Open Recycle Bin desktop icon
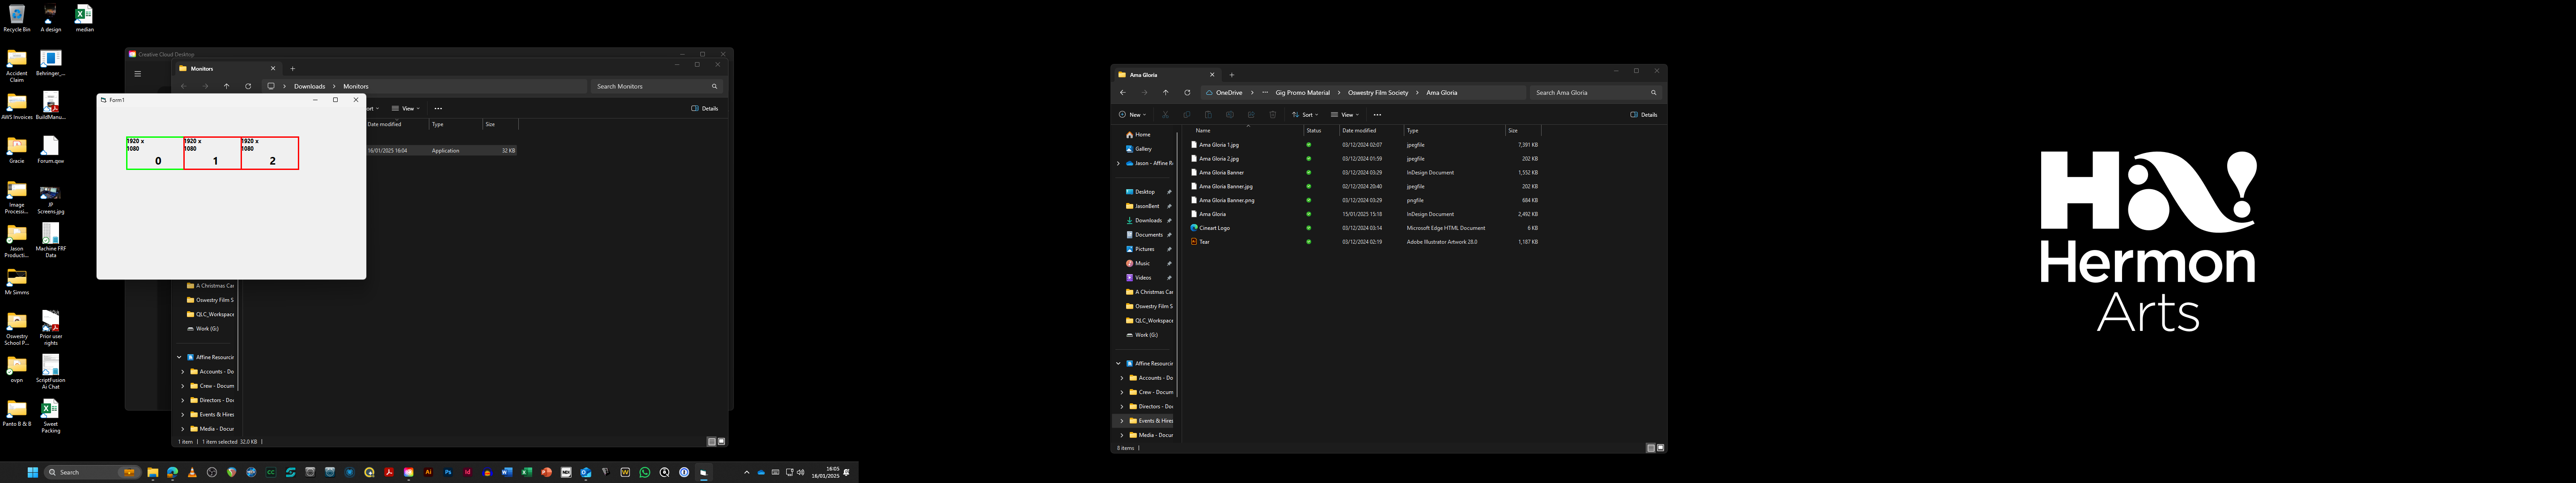The image size is (2576, 483). click(17, 17)
